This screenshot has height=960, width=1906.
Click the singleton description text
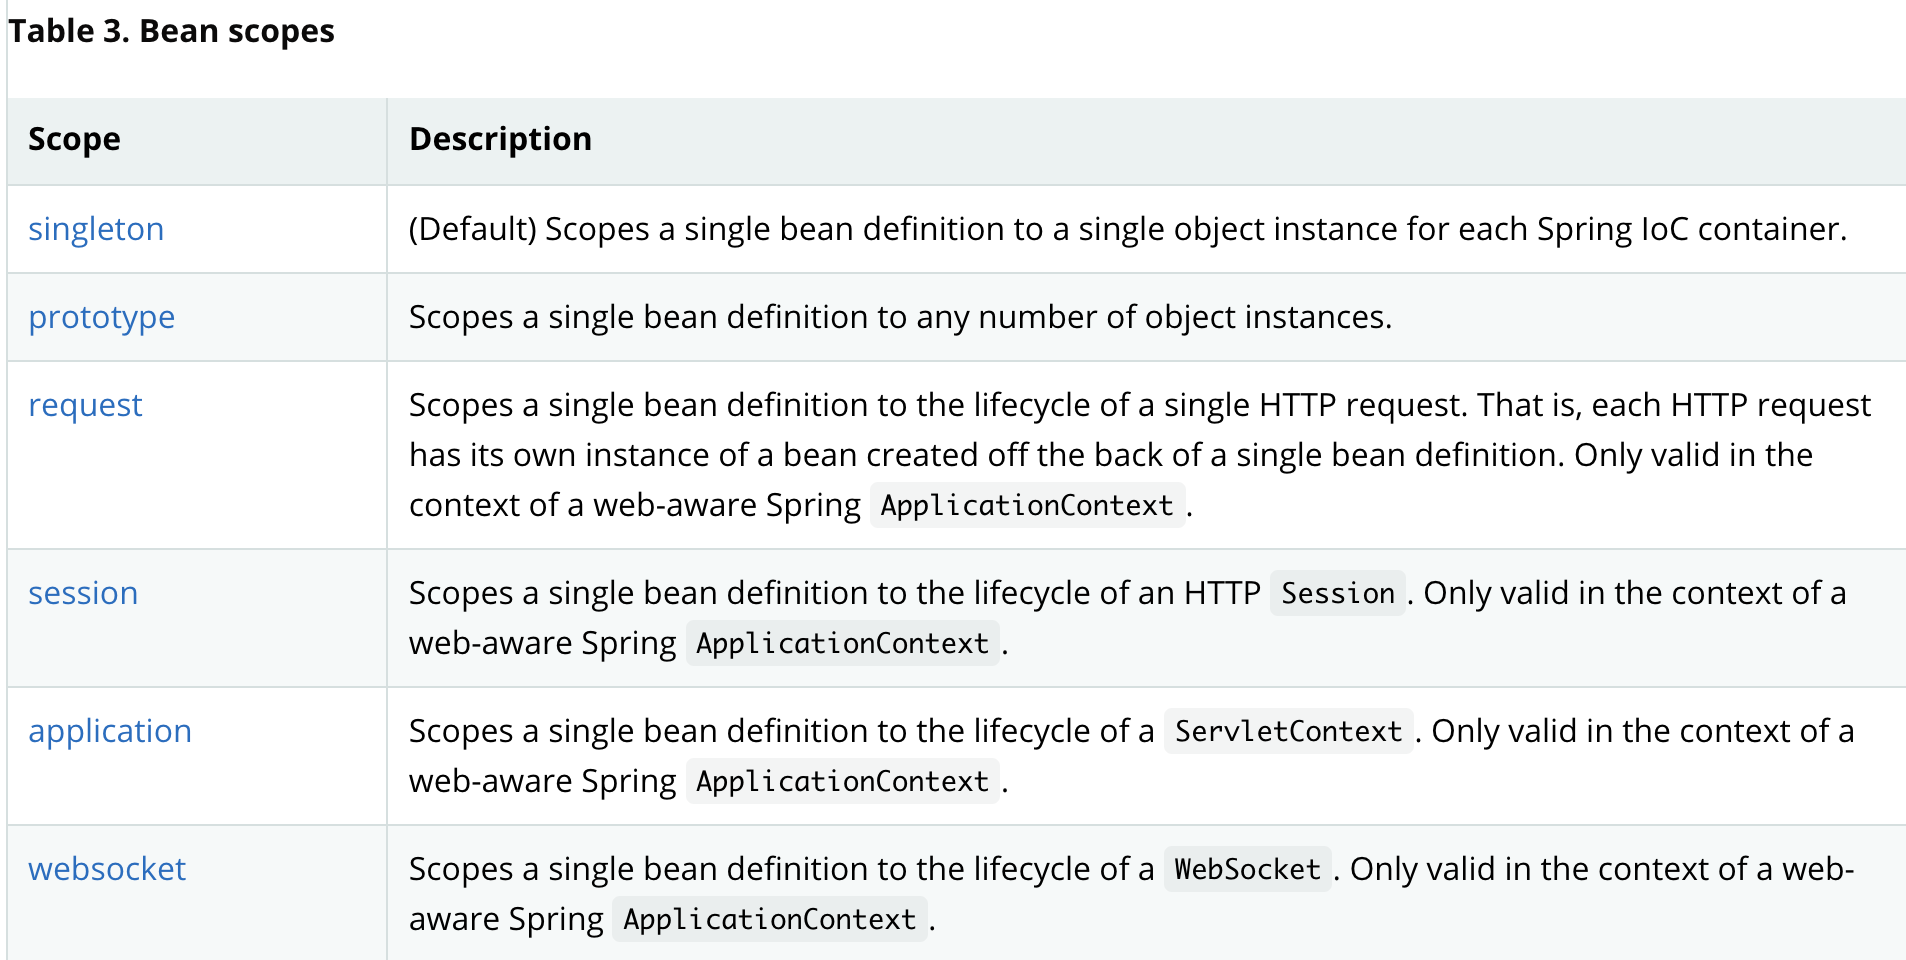click(x=1128, y=229)
